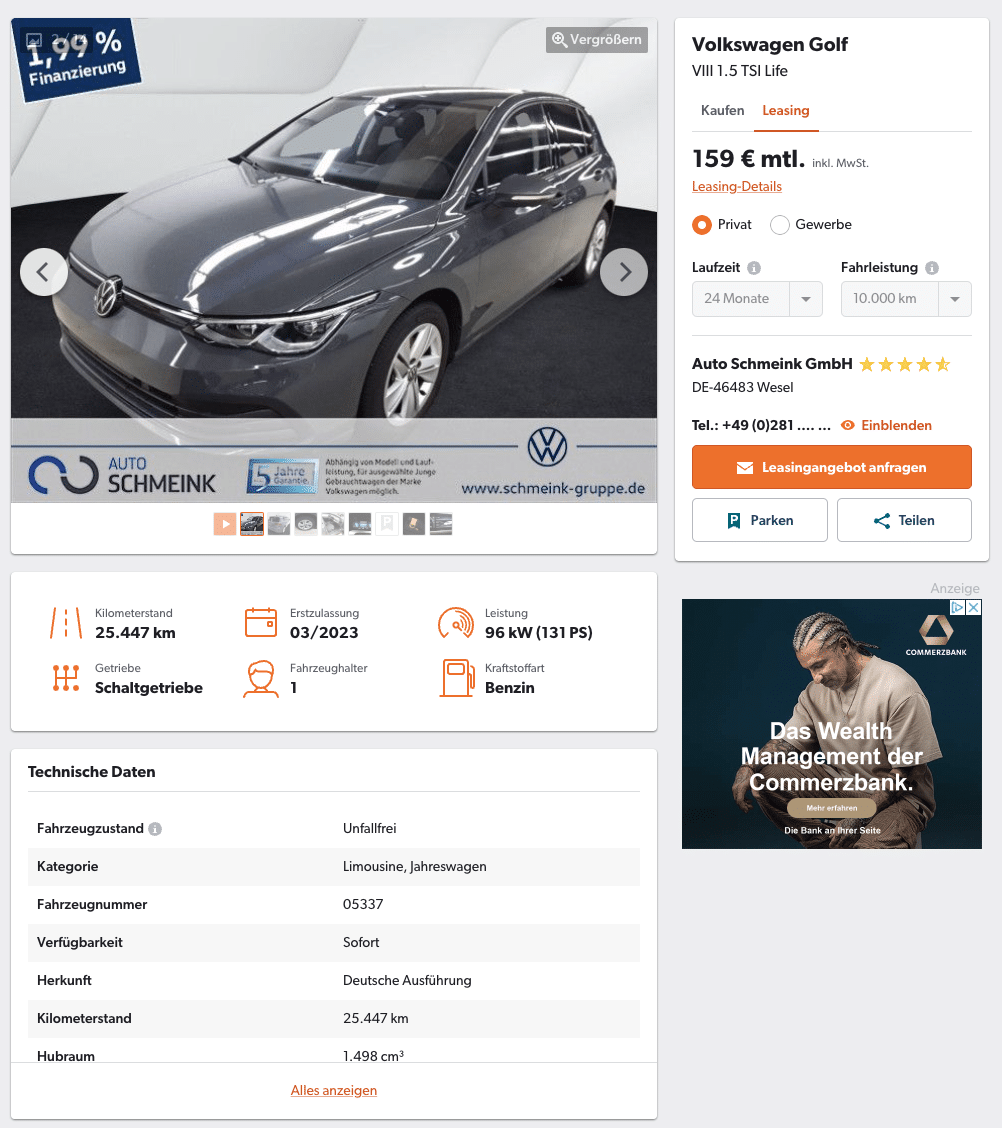Open the Leasing-Details link

click(737, 186)
